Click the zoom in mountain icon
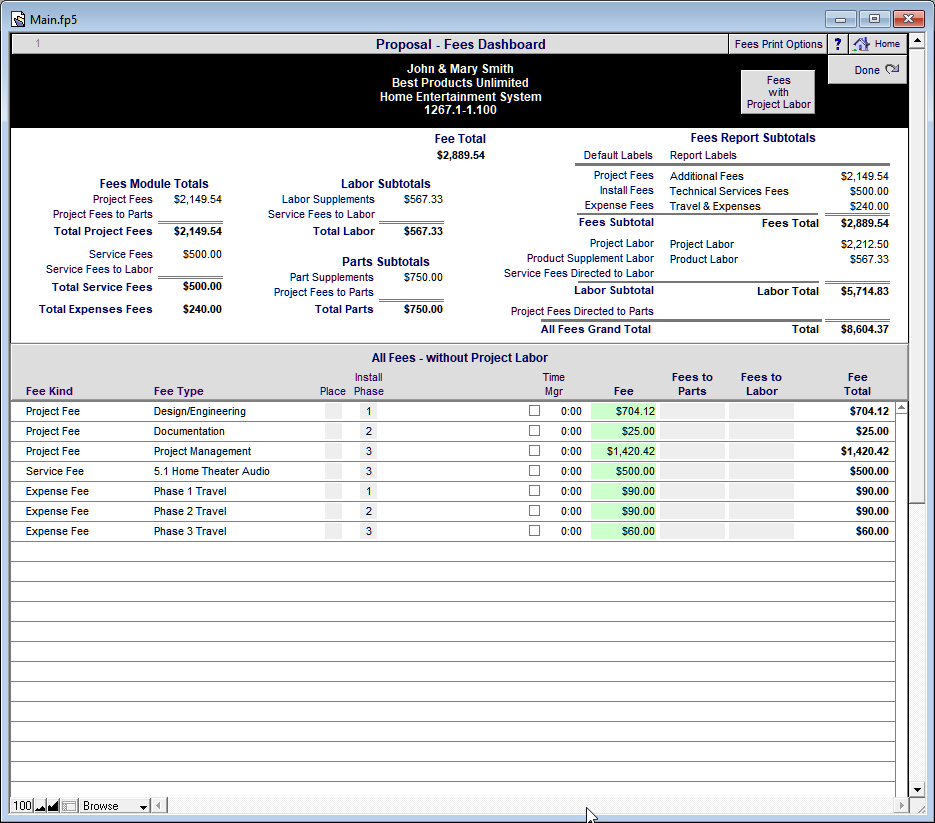This screenshot has width=935, height=823. click(x=53, y=806)
